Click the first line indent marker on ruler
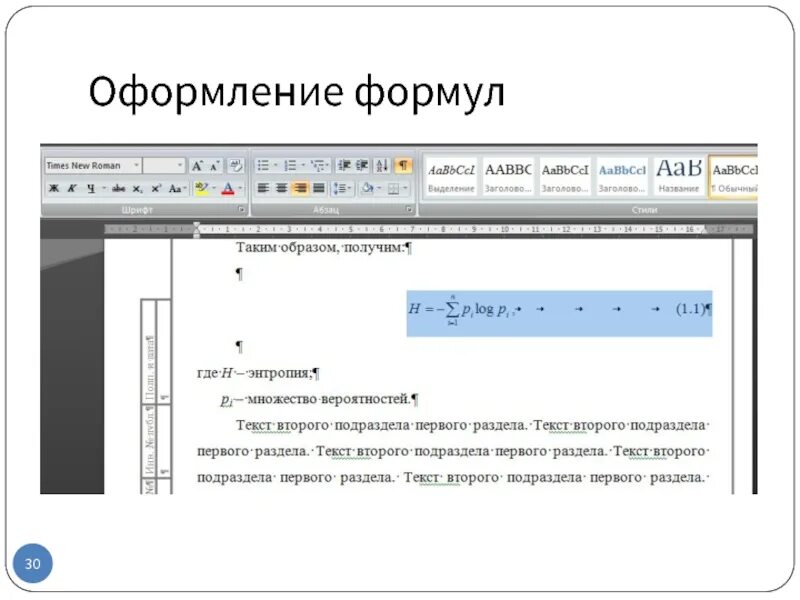 click(197, 225)
